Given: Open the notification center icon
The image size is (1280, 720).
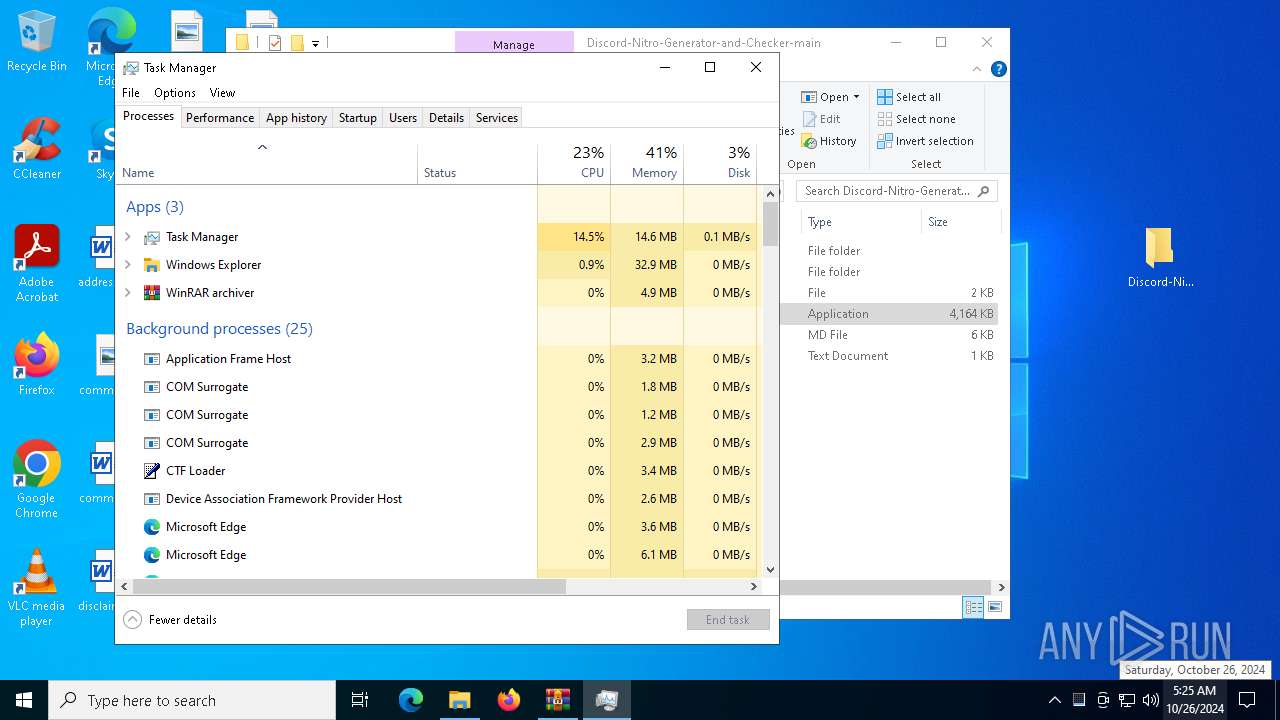Looking at the screenshot, I should (x=1247, y=700).
